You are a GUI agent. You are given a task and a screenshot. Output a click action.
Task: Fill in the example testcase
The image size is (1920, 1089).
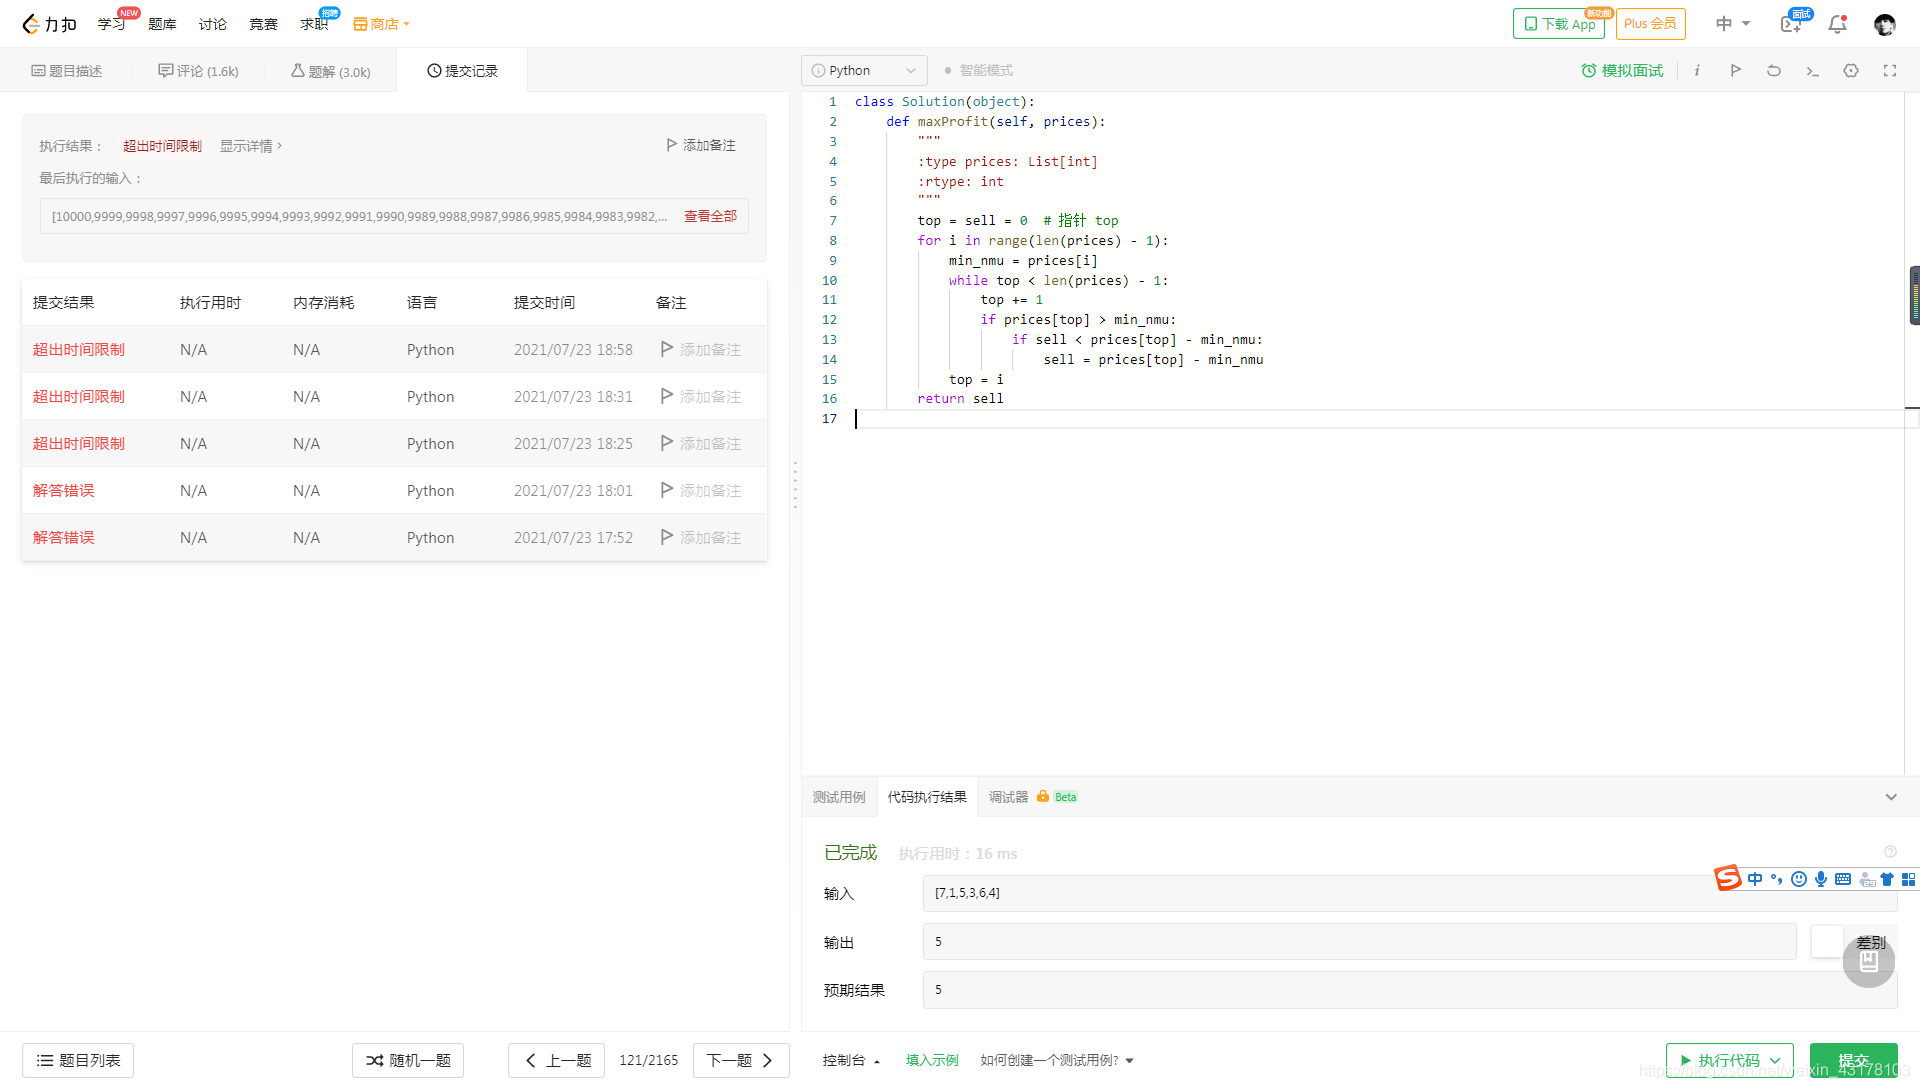(x=932, y=1061)
